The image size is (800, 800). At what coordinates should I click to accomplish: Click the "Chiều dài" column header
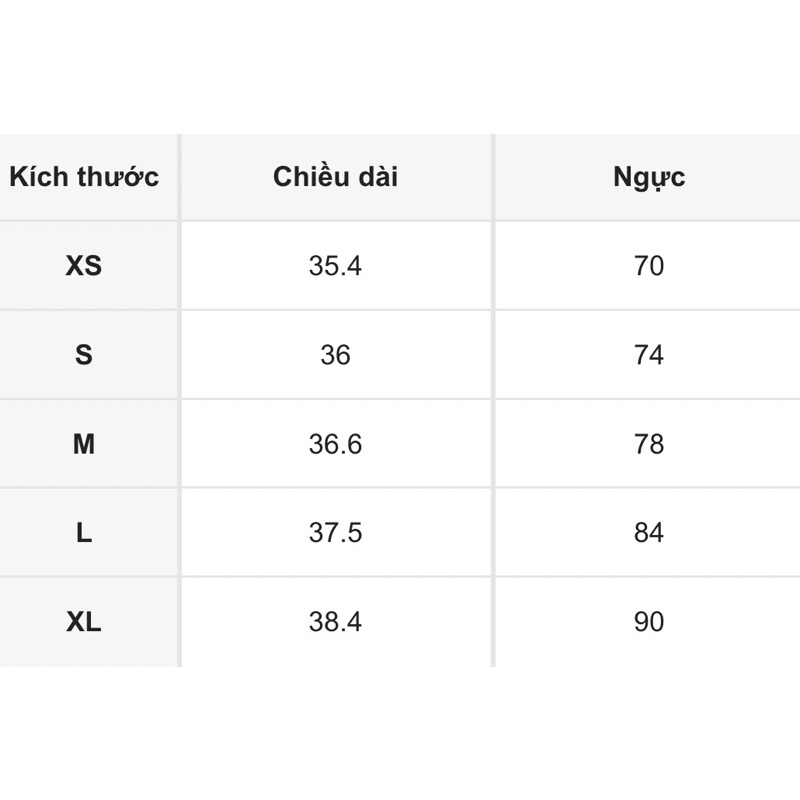(x=335, y=178)
